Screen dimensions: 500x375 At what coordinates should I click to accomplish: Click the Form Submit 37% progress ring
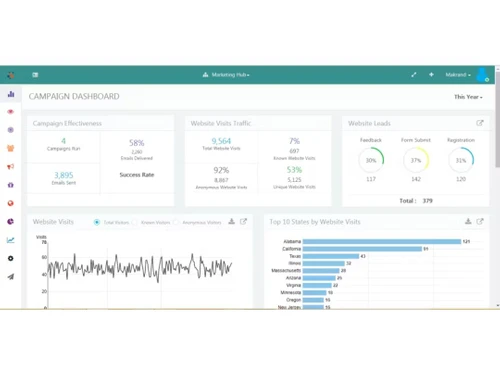(x=416, y=160)
